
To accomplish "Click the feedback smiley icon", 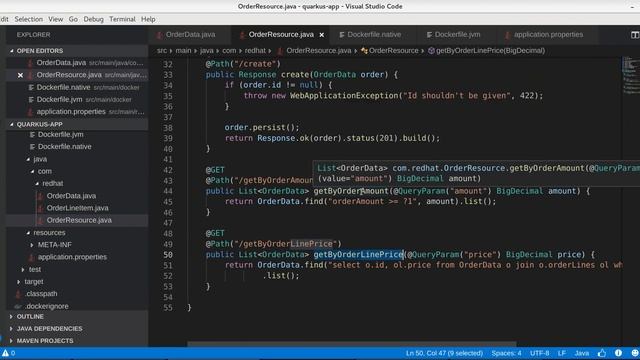I will point(635,353).
